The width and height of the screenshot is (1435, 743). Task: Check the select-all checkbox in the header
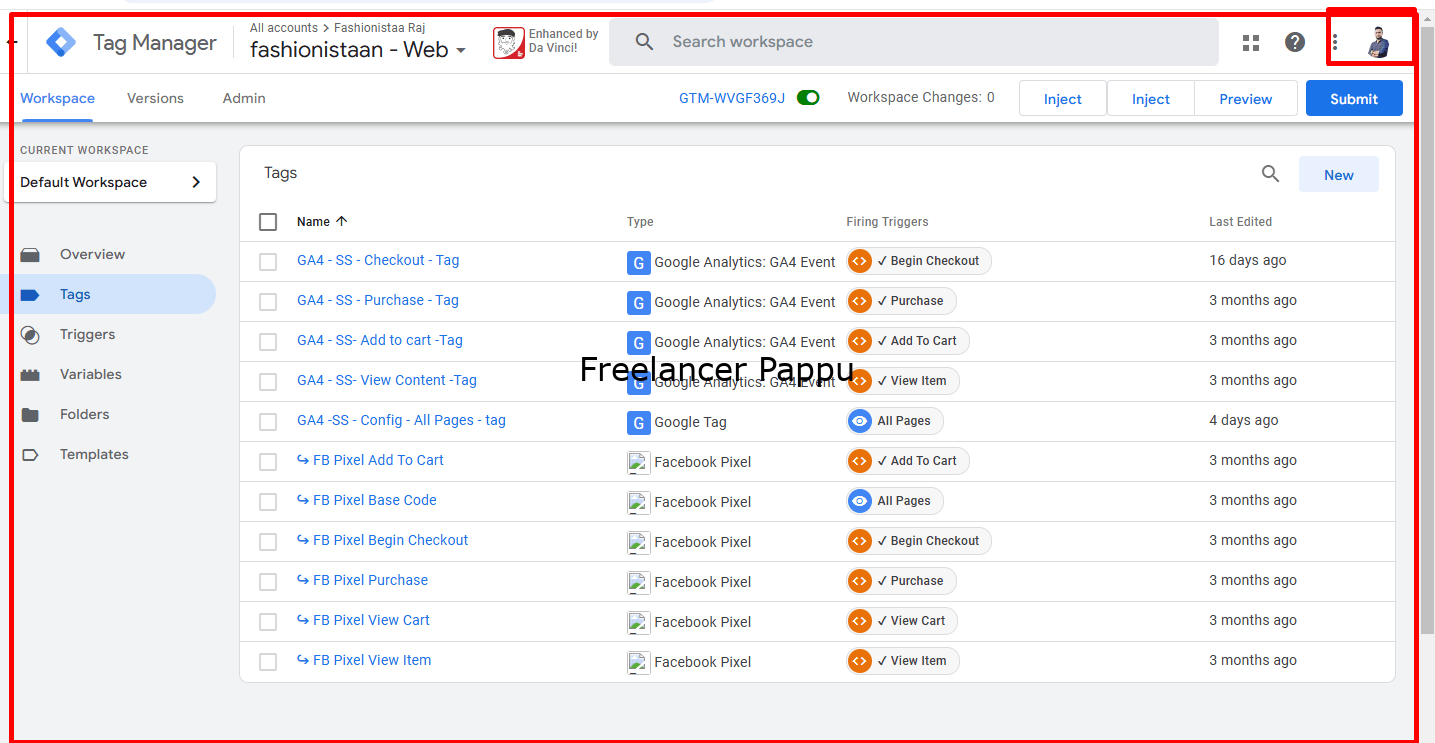point(268,222)
